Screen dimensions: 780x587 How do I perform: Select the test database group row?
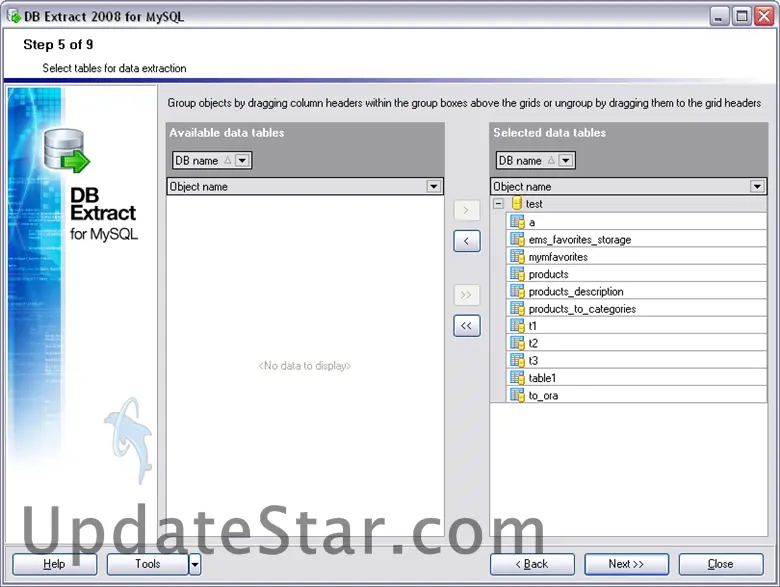click(628, 203)
